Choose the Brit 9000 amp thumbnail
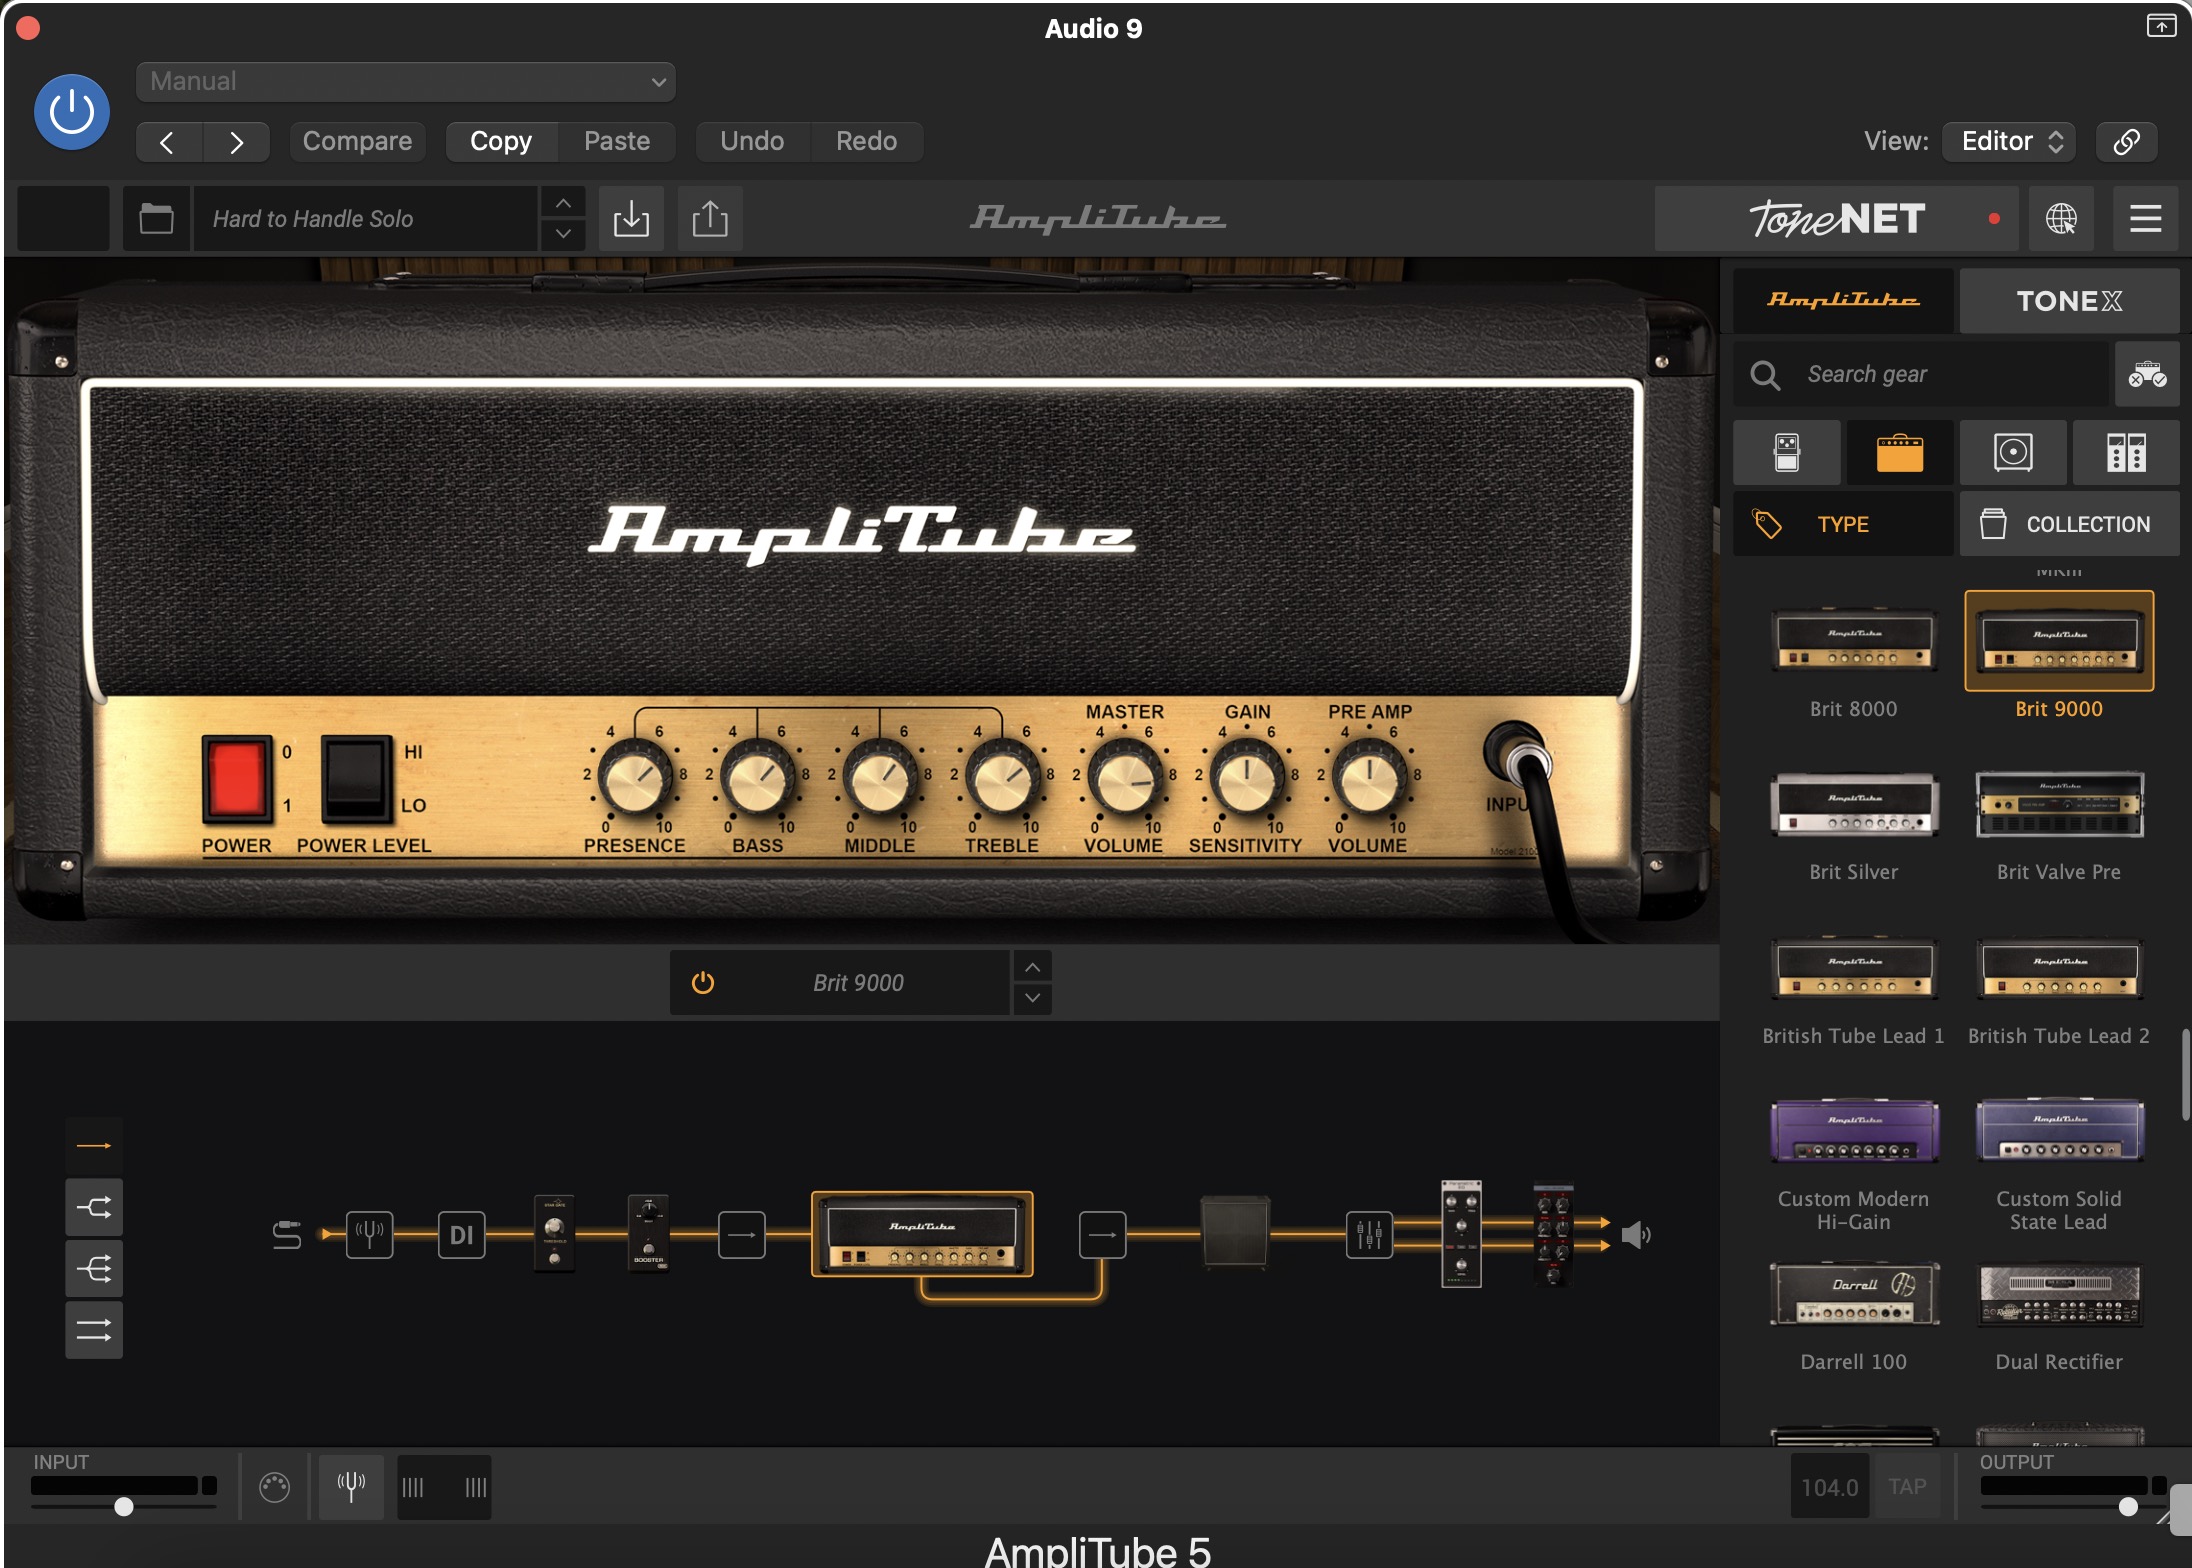This screenshot has height=1568, width=2192. (x=2059, y=641)
